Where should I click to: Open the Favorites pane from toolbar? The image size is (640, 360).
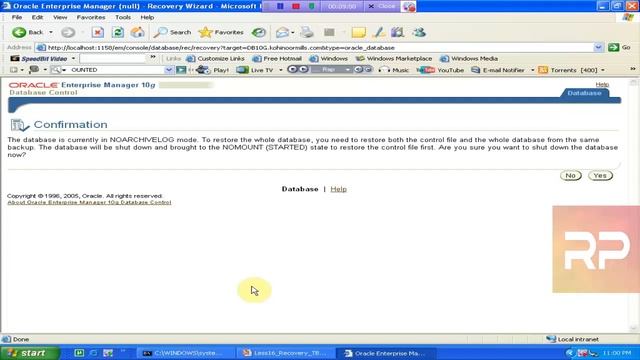coord(221,32)
